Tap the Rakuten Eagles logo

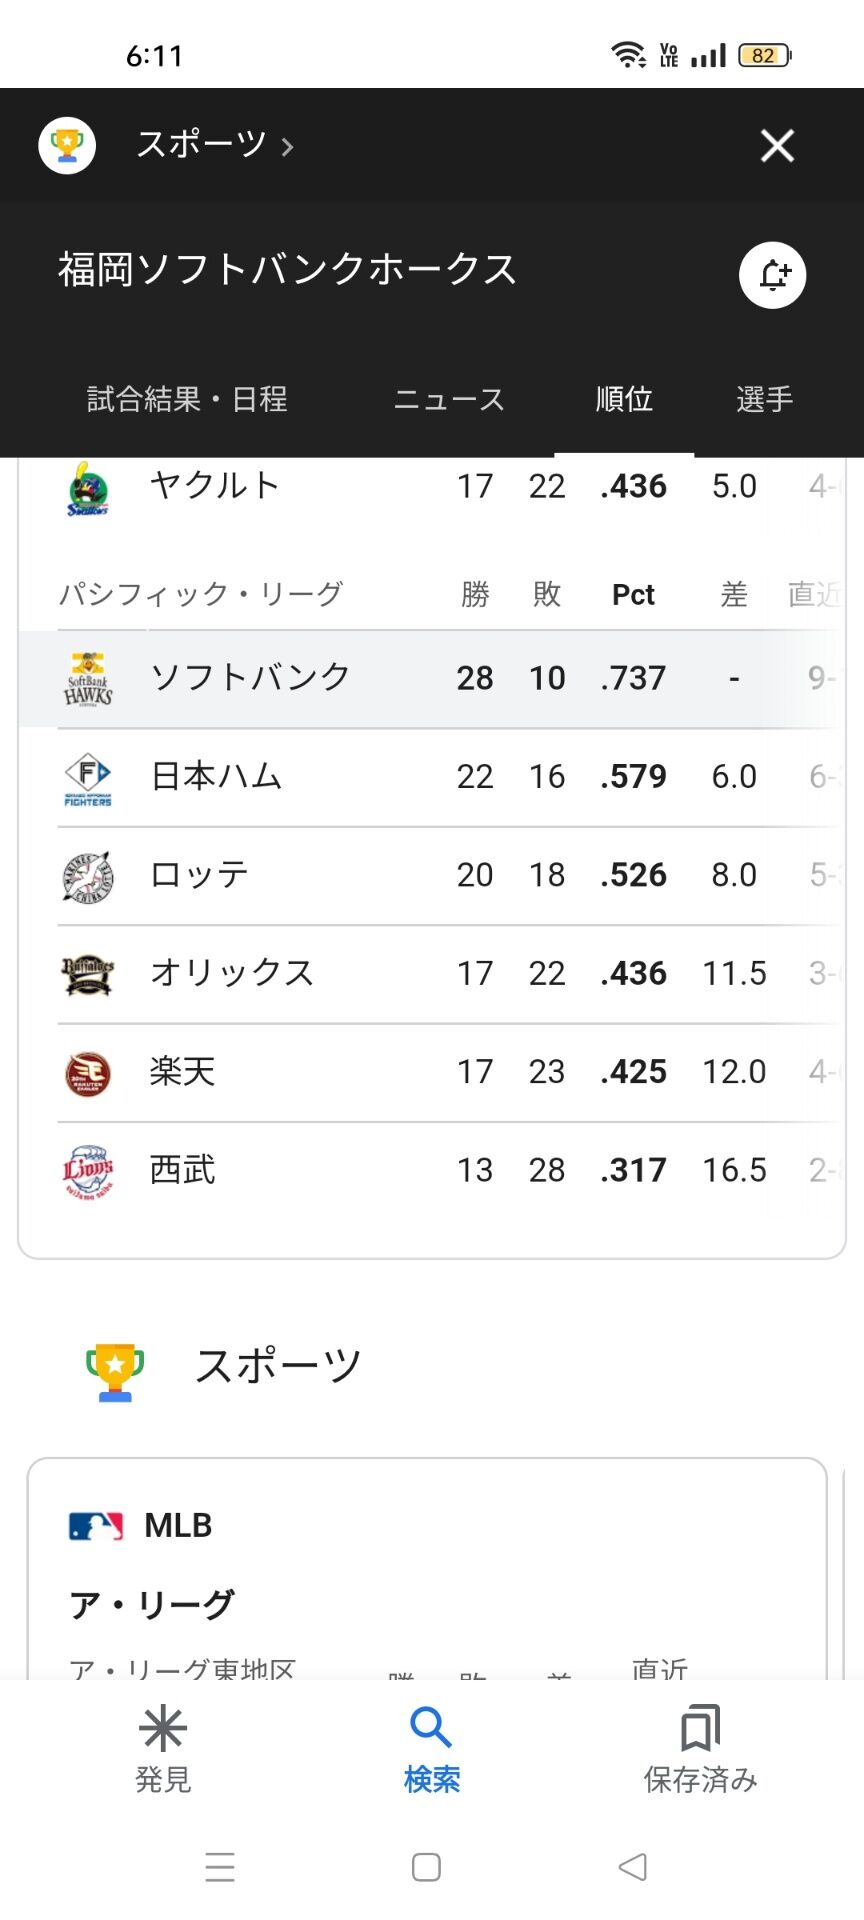tap(88, 1073)
